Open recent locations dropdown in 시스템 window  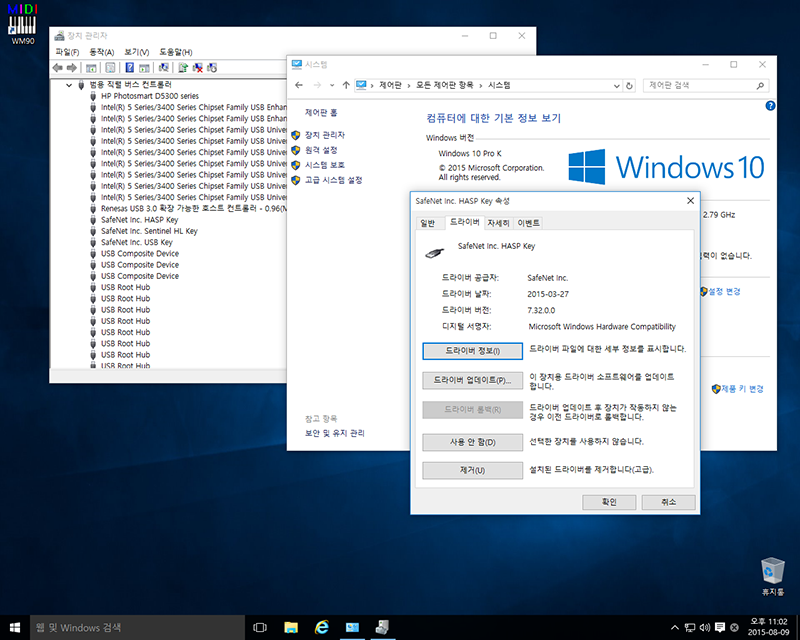pyautogui.click(x=332, y=85)
